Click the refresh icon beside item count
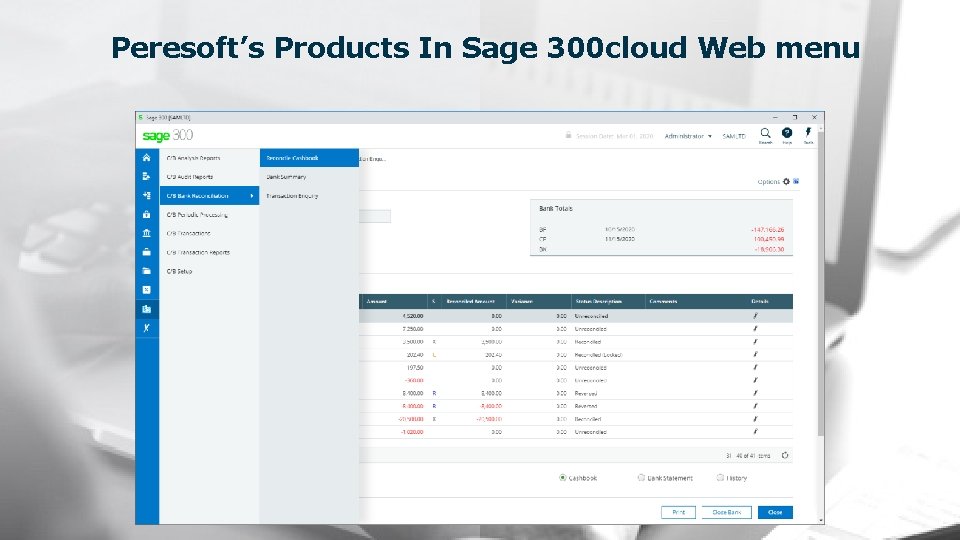This screenshot has height=540, width=960. click(785, 456)
